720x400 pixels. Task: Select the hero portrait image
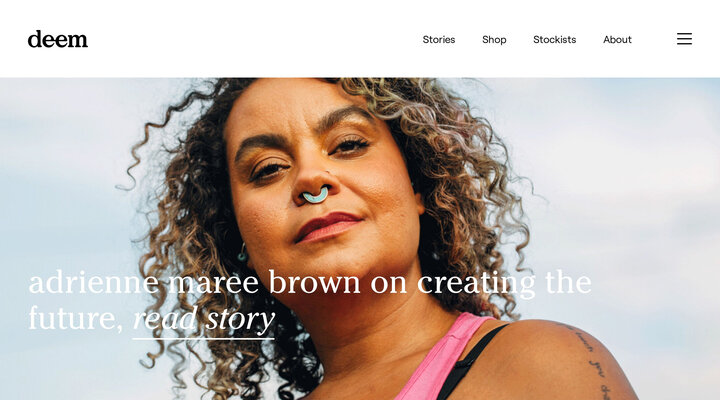[360, 239]
